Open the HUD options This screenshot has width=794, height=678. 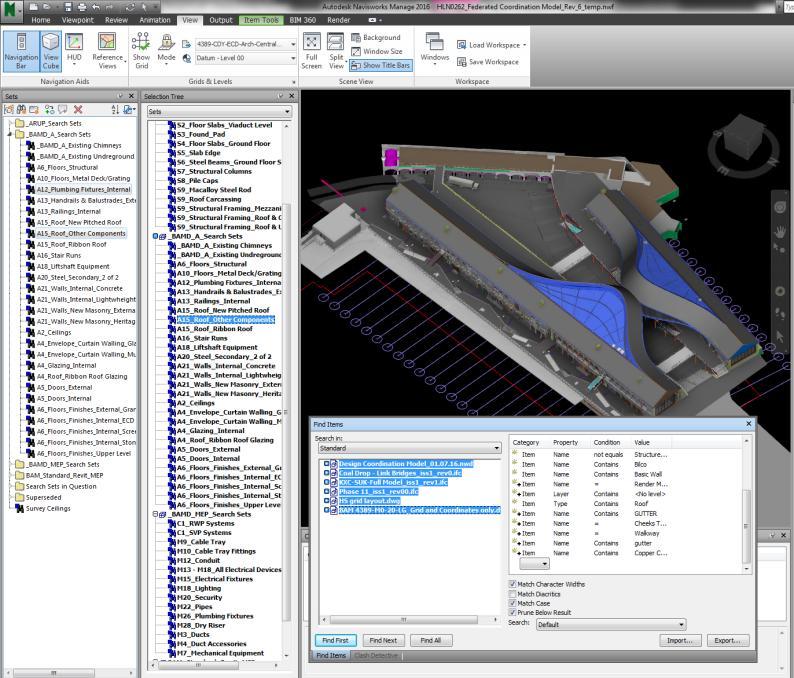(x=74, y=51)
